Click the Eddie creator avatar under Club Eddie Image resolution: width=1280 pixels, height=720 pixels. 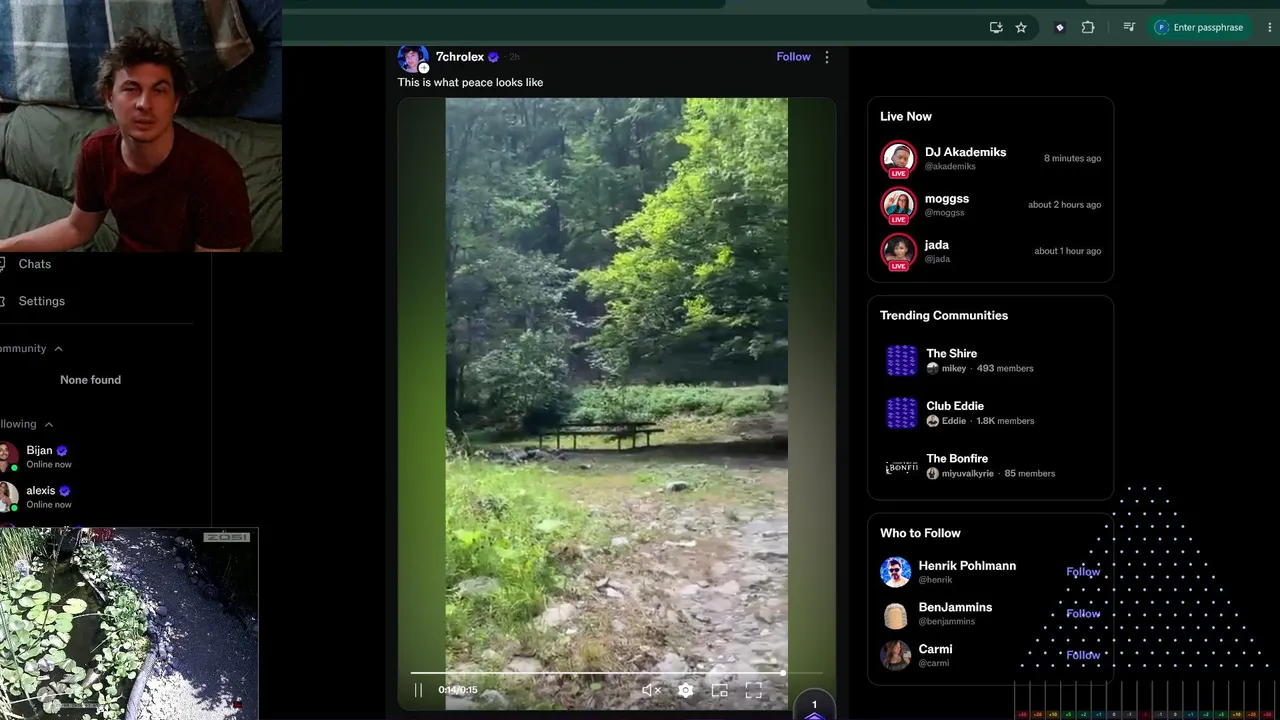click(x=932, y=422)
